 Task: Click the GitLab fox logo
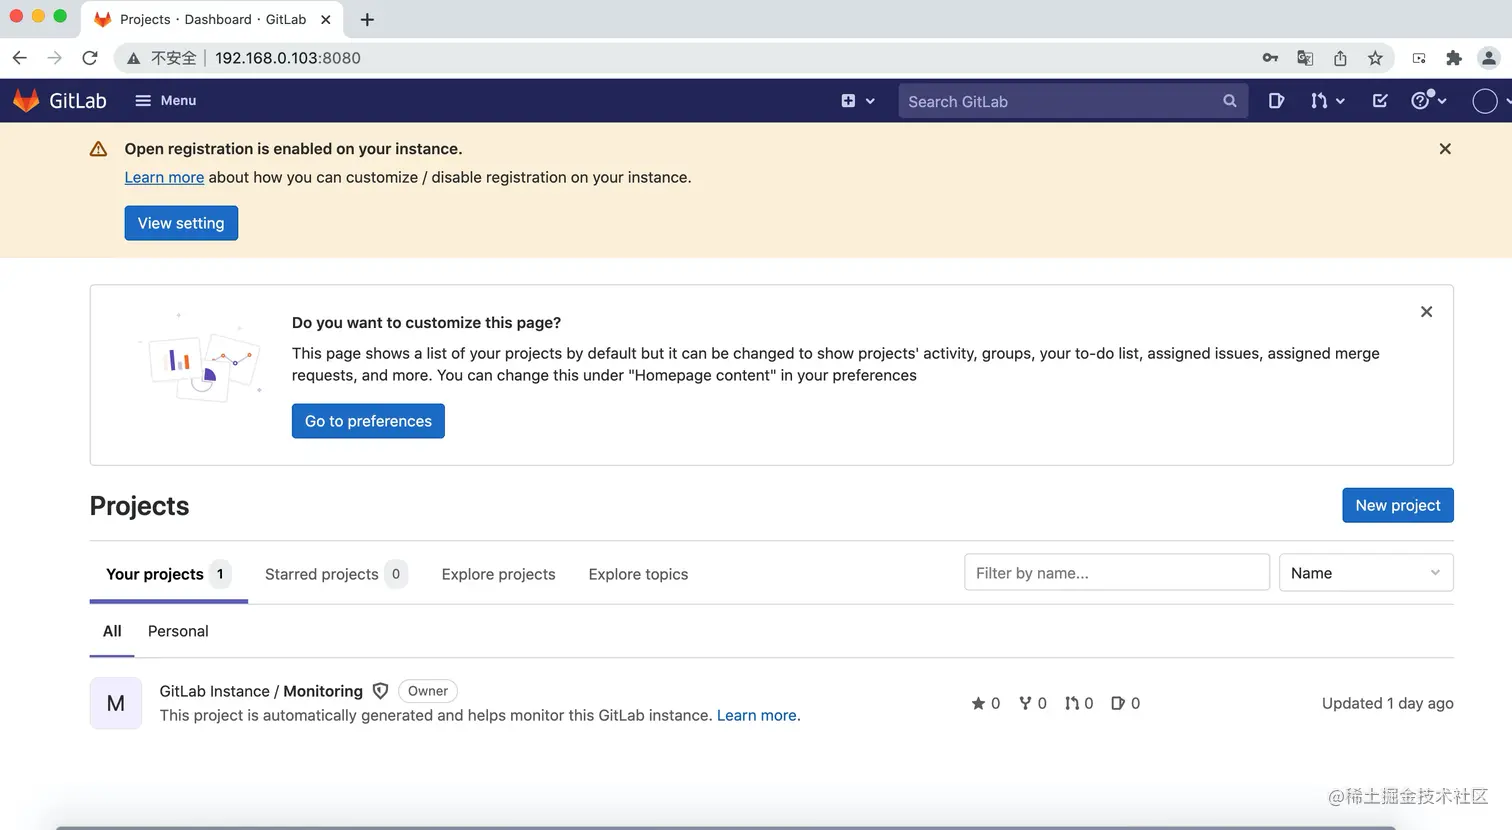point(26,100)
